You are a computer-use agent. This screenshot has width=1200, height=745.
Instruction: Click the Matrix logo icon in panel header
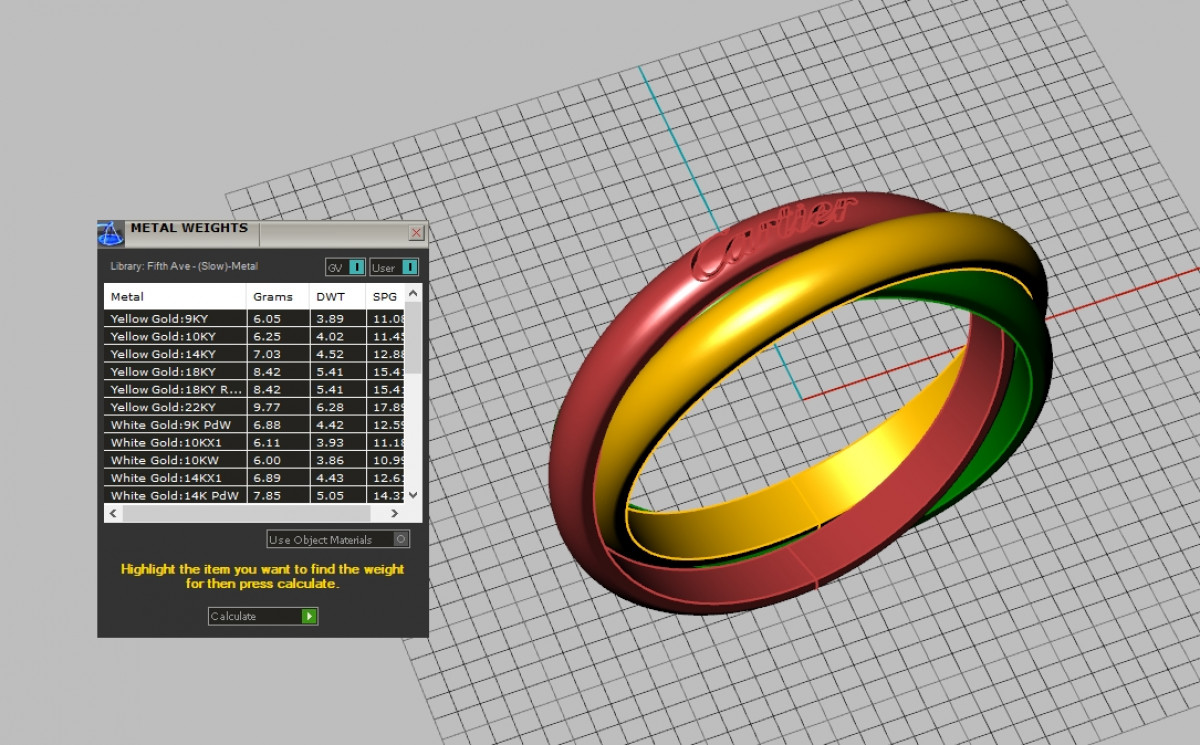110,233
